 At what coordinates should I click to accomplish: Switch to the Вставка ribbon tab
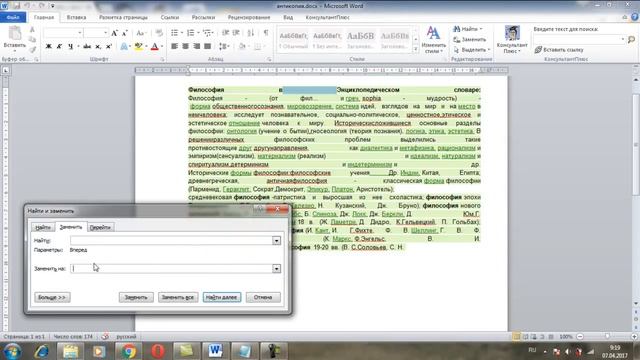76,18
